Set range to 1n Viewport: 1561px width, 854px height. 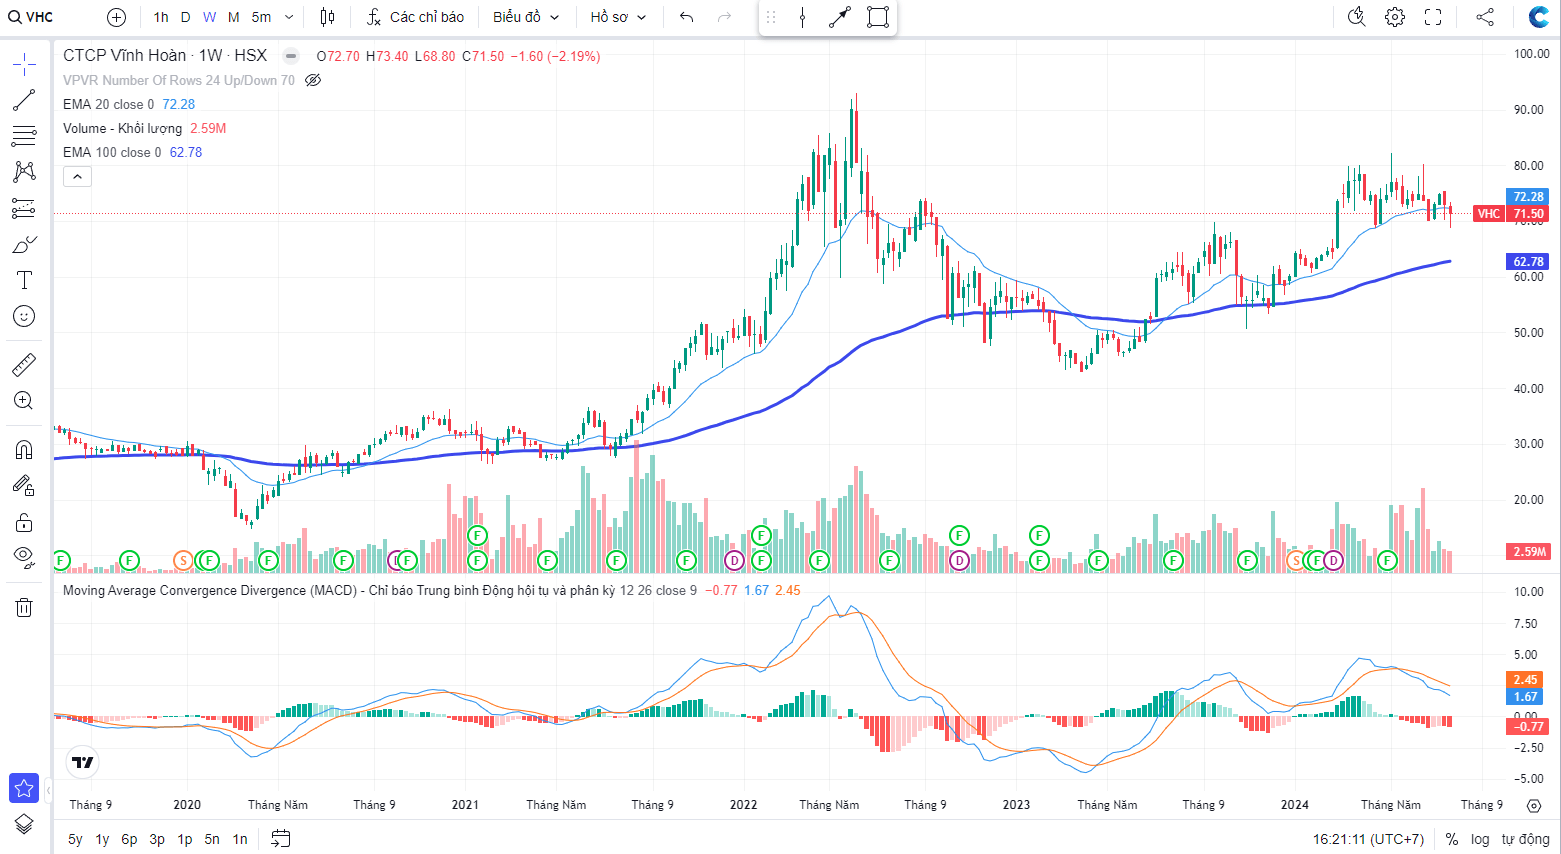coord(240,839)
